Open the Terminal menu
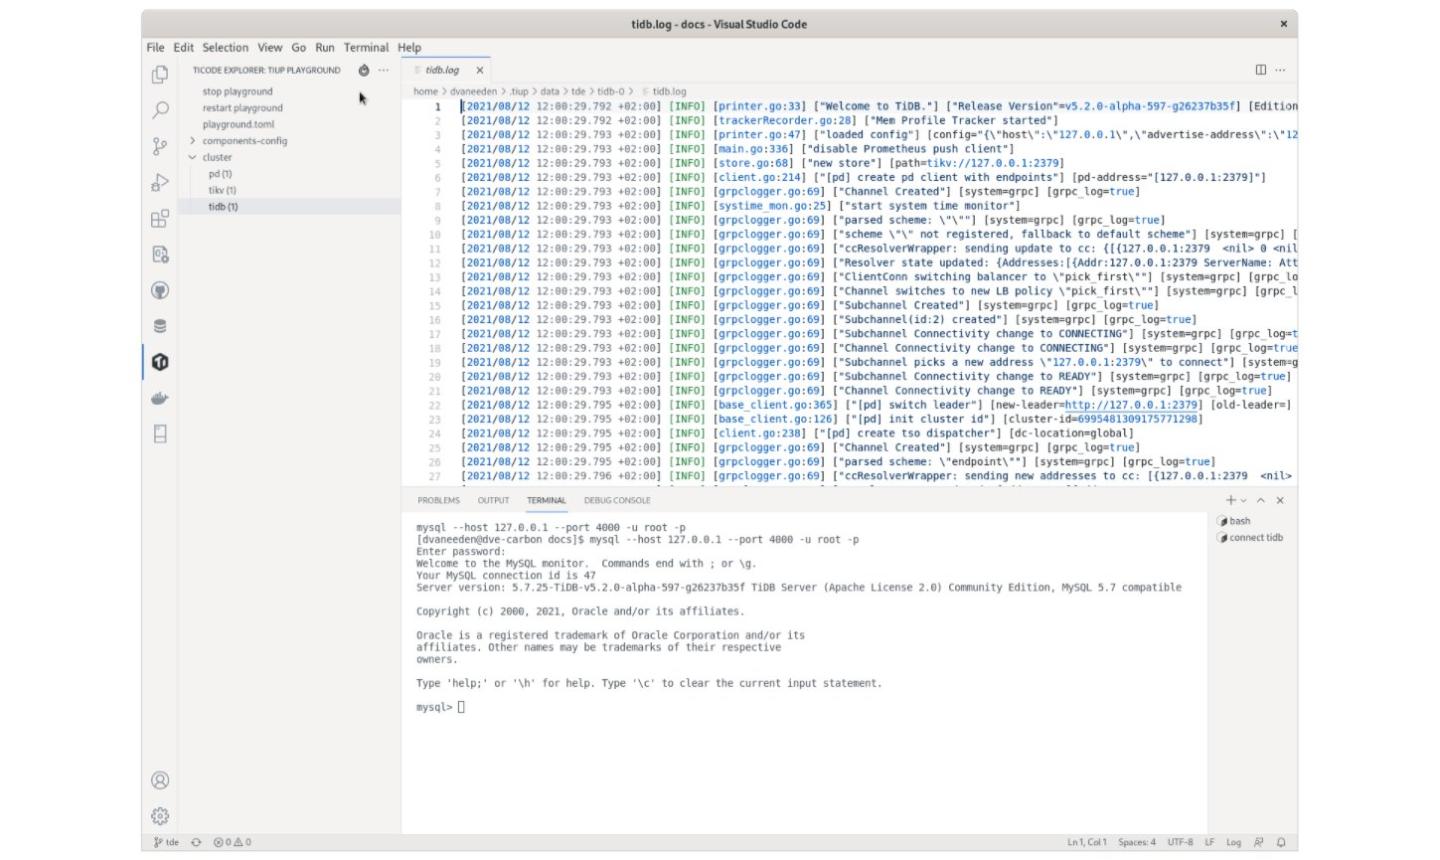This screenshot has width=1440, height=860. [365, 47]
